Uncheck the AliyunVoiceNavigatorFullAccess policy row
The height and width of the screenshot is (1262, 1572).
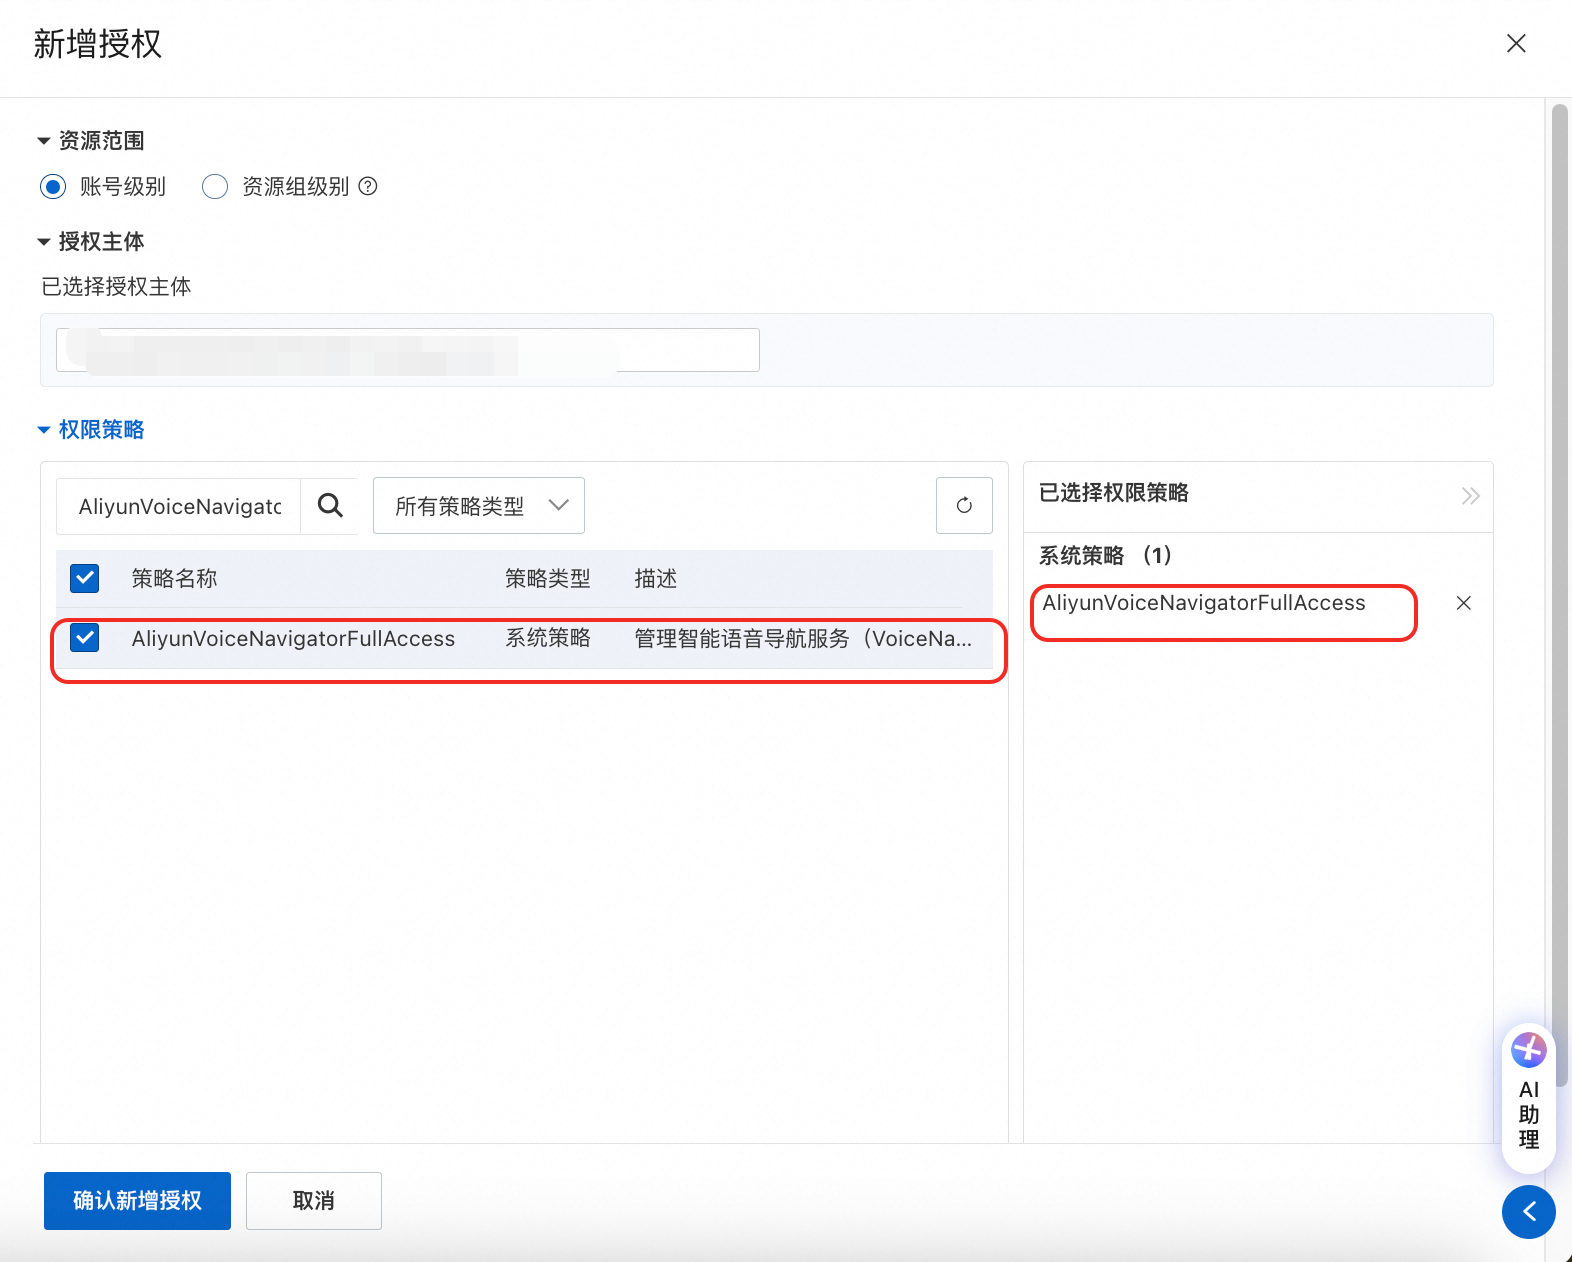(x=85, y=638)
